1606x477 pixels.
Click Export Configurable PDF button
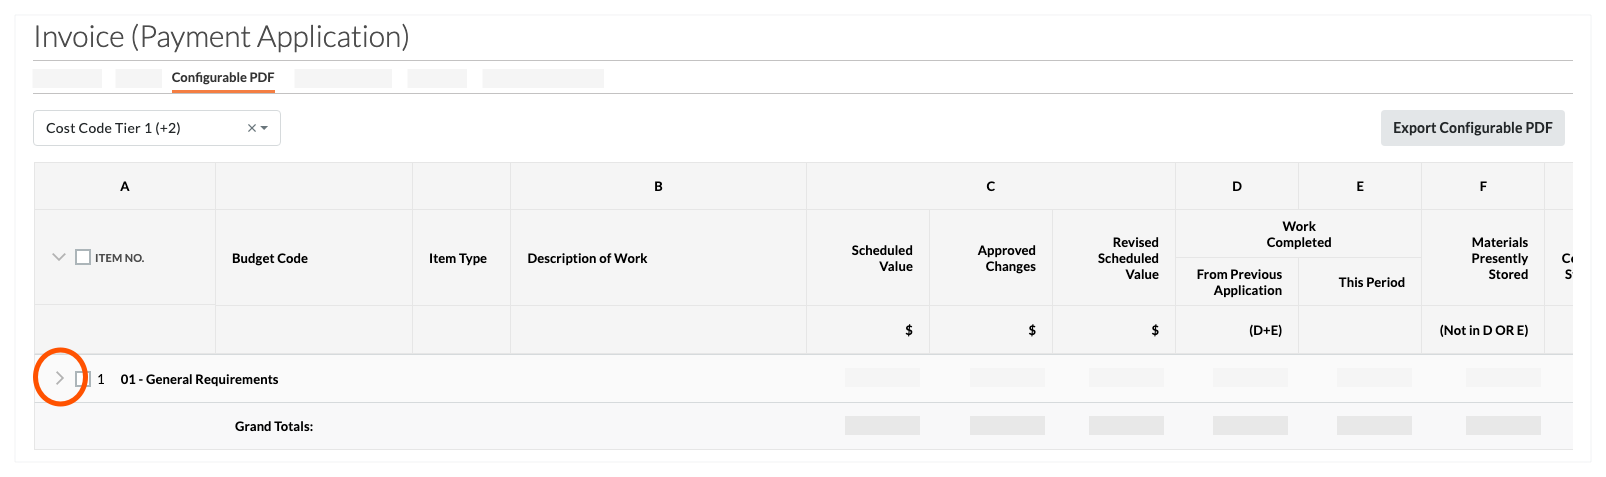coord(1472,128)
